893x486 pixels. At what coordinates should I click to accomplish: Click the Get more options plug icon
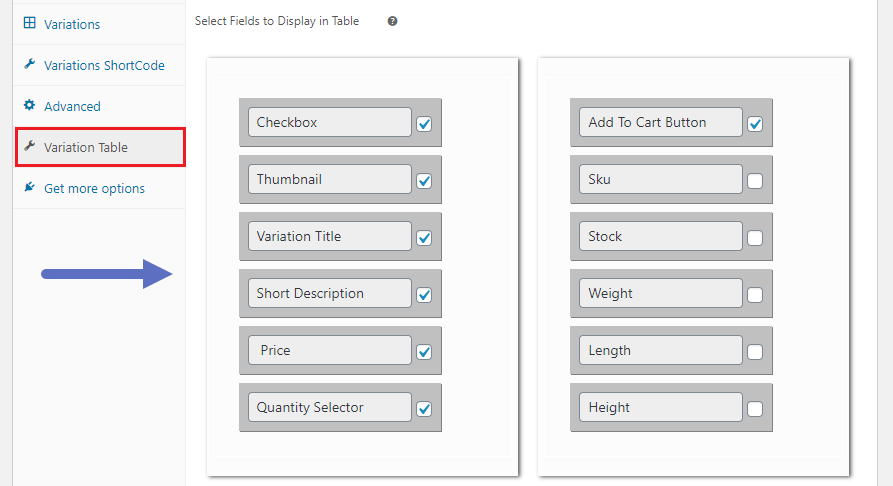[30, 187]
